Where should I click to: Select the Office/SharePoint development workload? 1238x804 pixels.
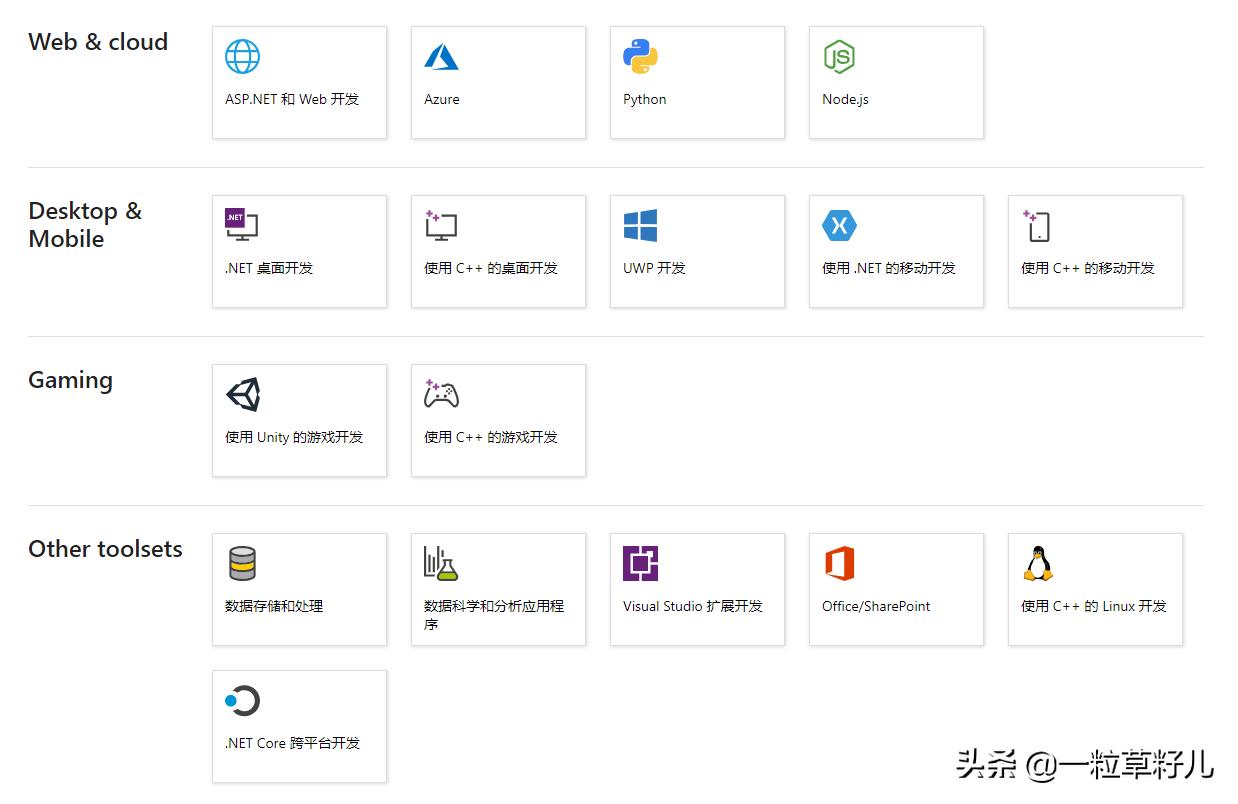coord(895,589)
